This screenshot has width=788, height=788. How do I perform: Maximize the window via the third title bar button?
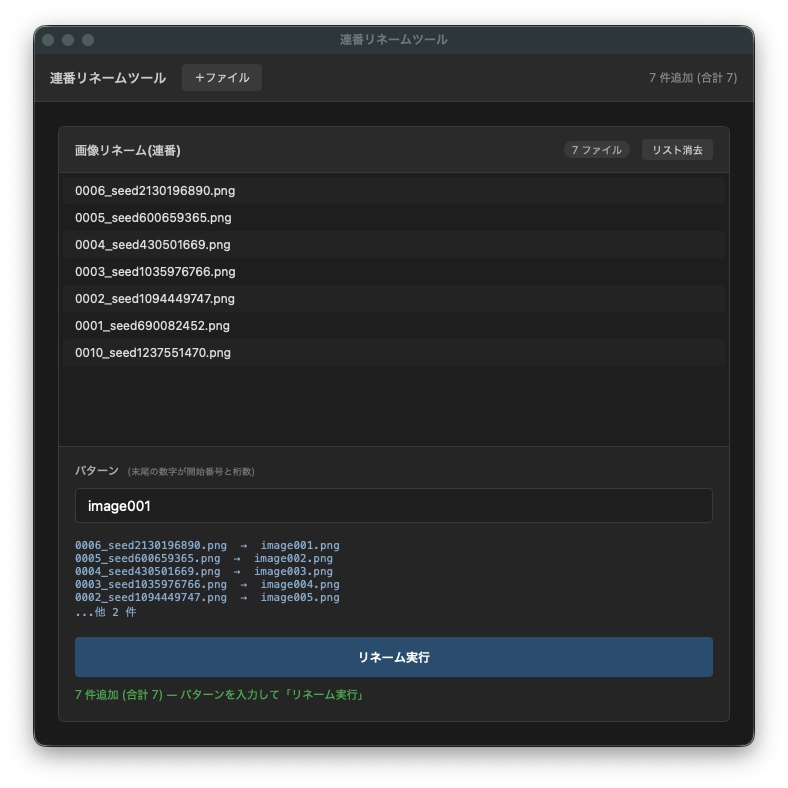88,40
